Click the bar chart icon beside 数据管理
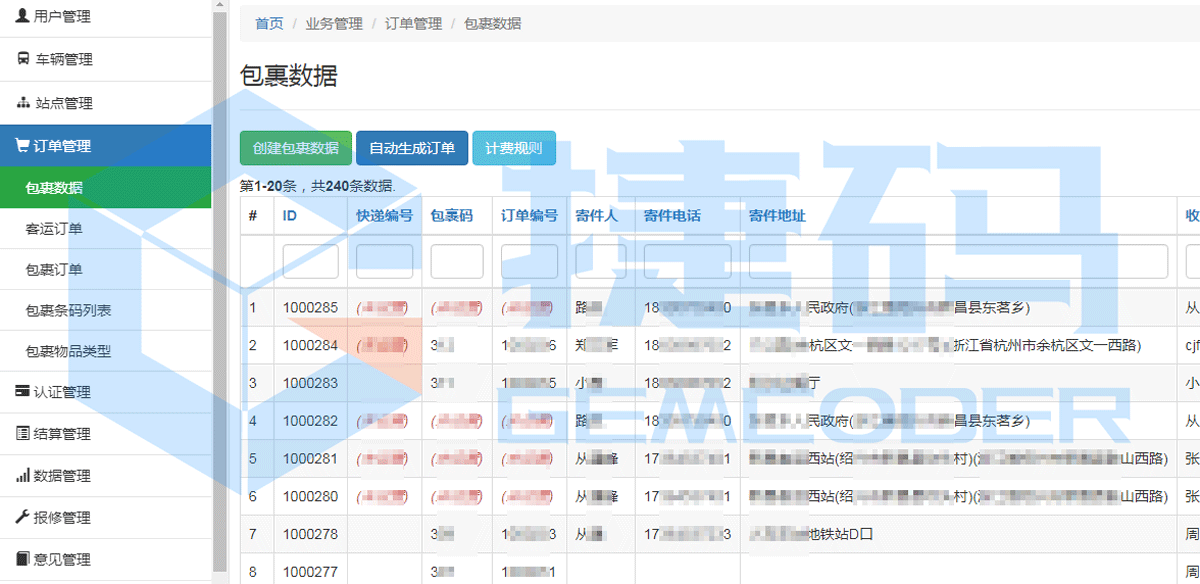This screenshot has height=584, width=1200. point(22,476)
